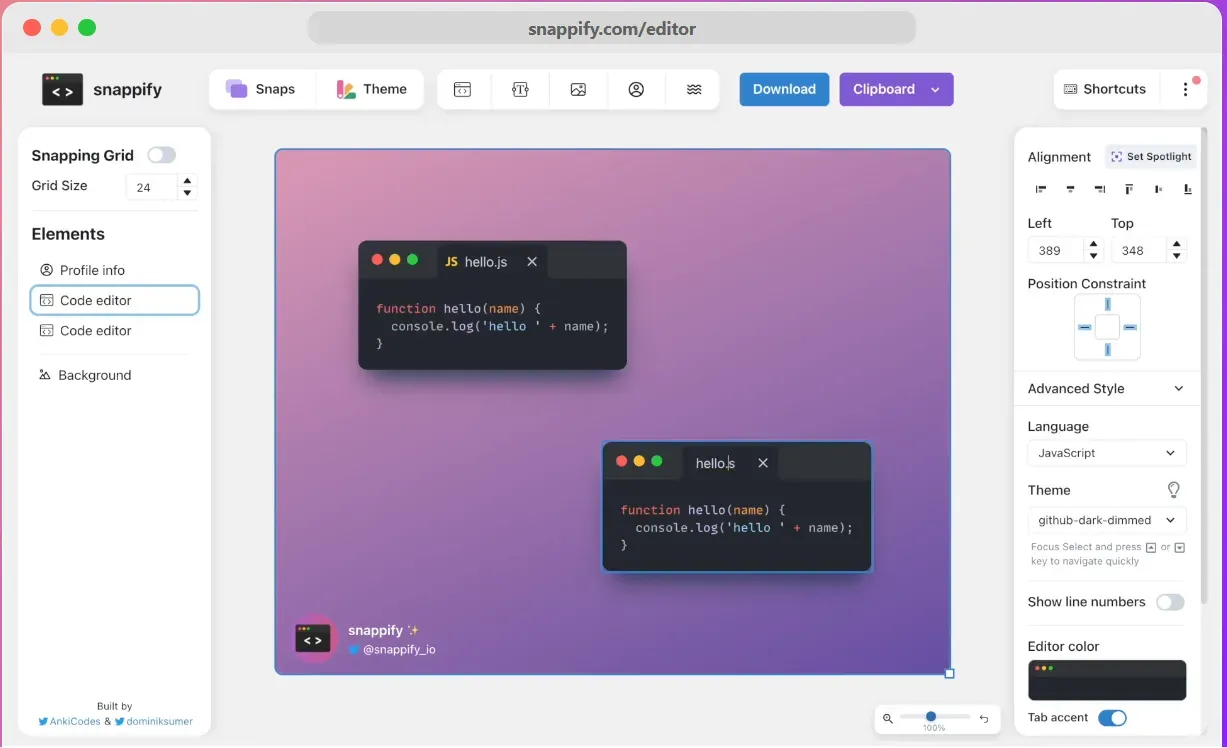Expand the Advanced Style section

1107,388
